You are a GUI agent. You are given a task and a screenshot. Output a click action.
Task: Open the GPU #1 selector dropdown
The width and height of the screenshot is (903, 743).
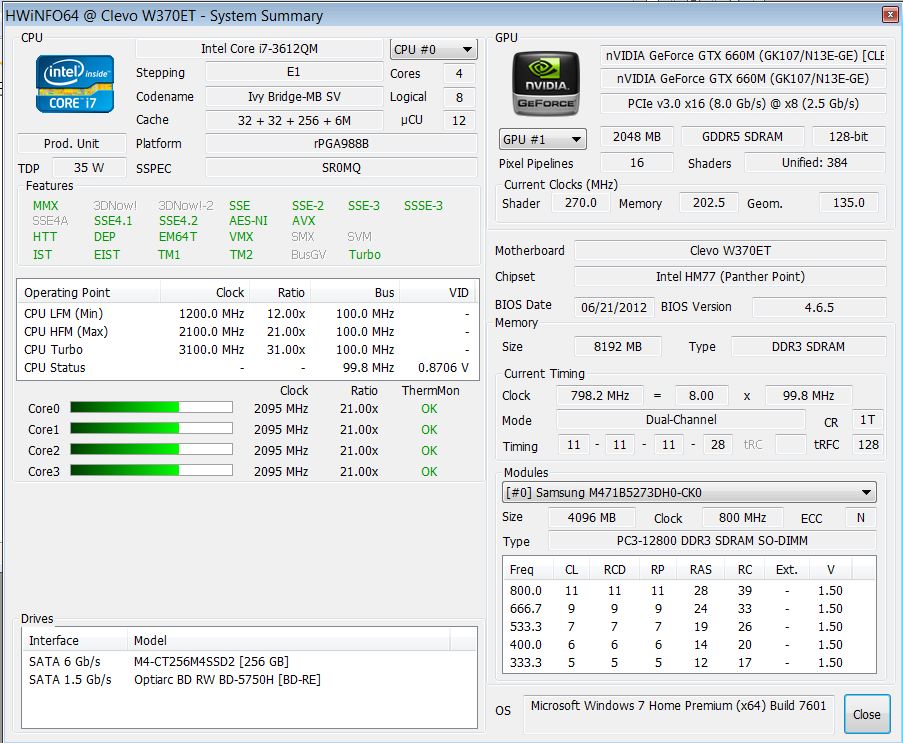542,139
